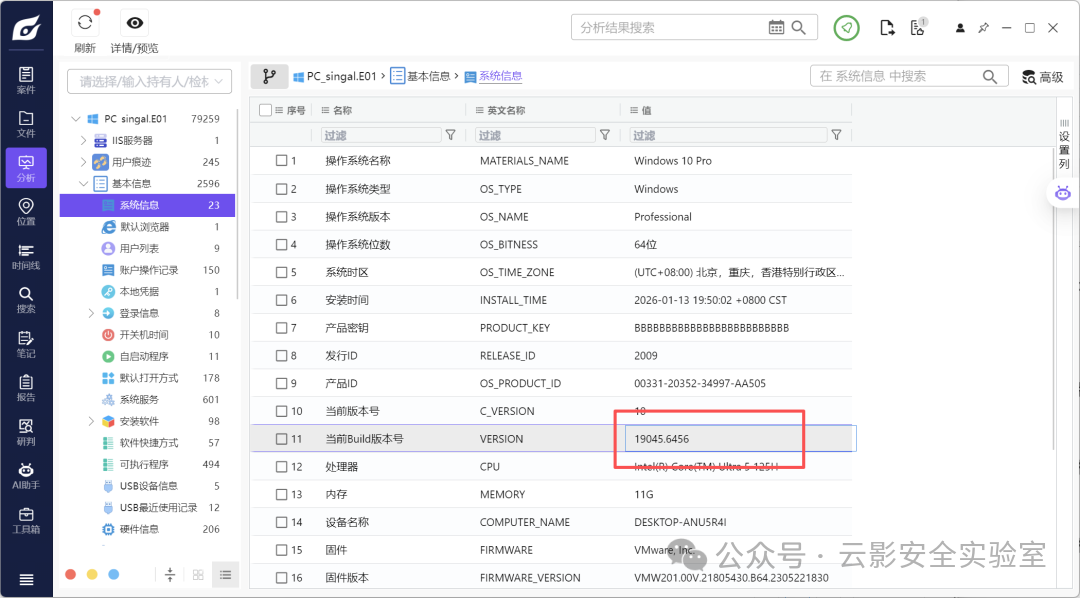1080x598 pixels.
Task: Open the 工具箱 toolbox icon
Action: [x=26, y=521]
